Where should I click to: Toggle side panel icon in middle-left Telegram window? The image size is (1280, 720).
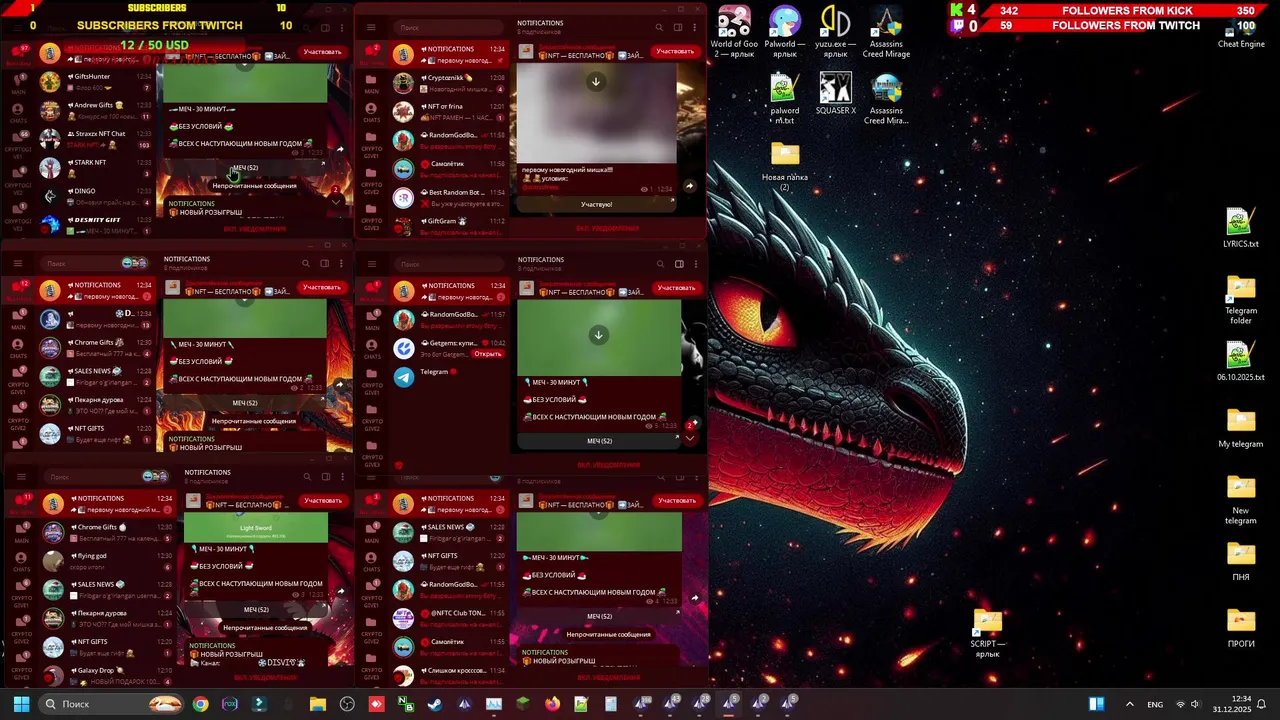[x=325, y=264]
